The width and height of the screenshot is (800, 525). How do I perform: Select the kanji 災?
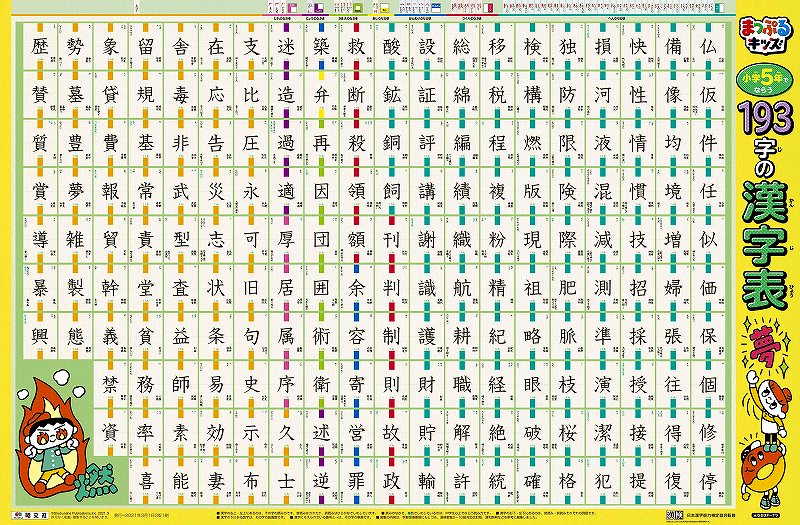coord(216,191)
